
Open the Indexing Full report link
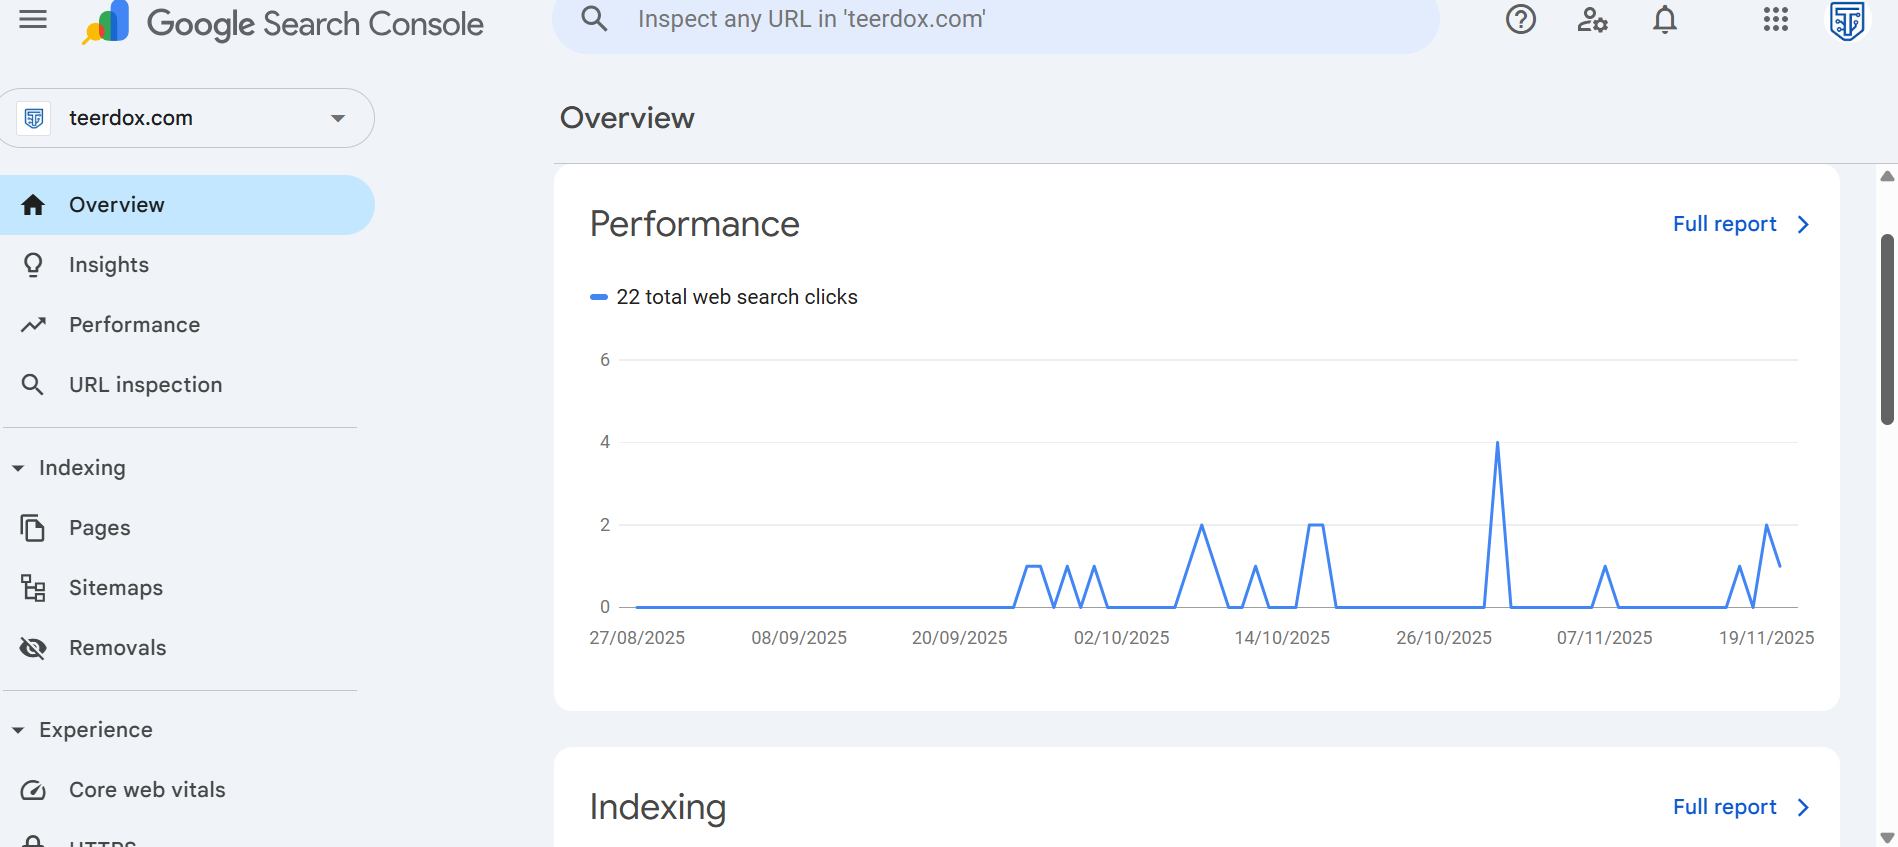click(1740, 807)
